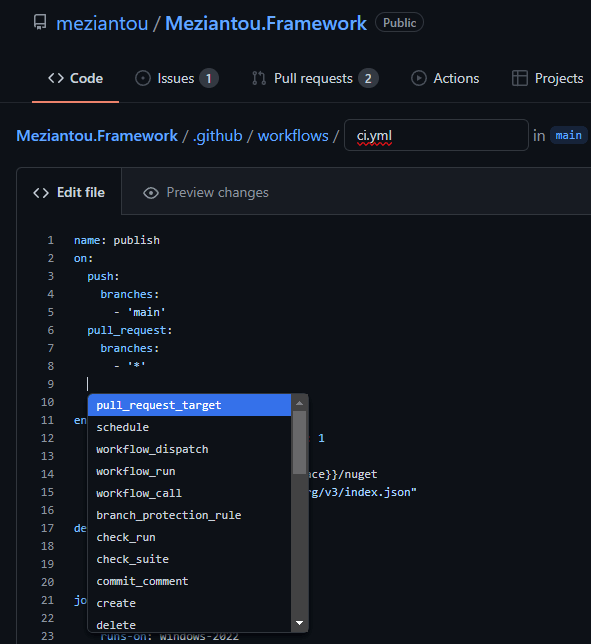591x644 pixels.
Task: Click the 'pull_request:' line in editor
Action: tap(130, 330)
